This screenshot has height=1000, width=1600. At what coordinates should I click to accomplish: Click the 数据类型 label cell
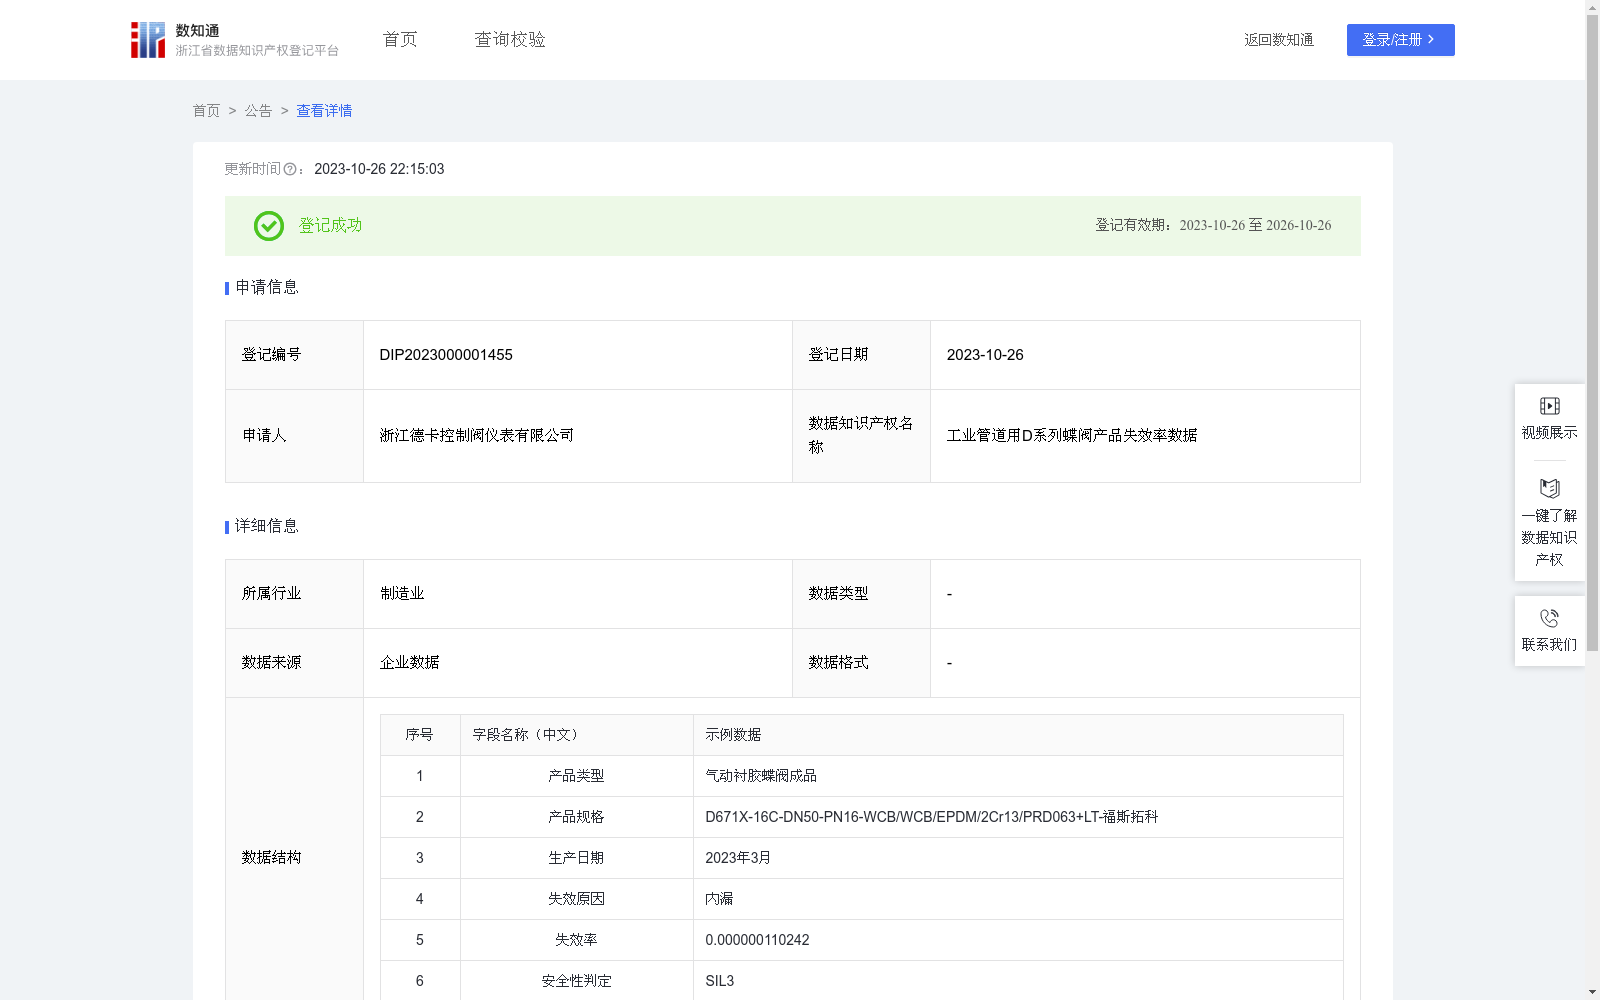point(861,594)
